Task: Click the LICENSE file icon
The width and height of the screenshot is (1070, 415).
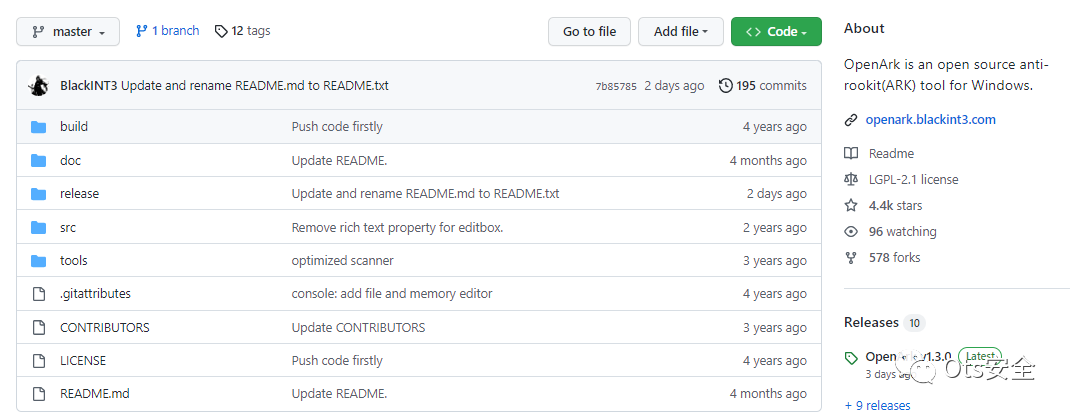Action: 38,361
